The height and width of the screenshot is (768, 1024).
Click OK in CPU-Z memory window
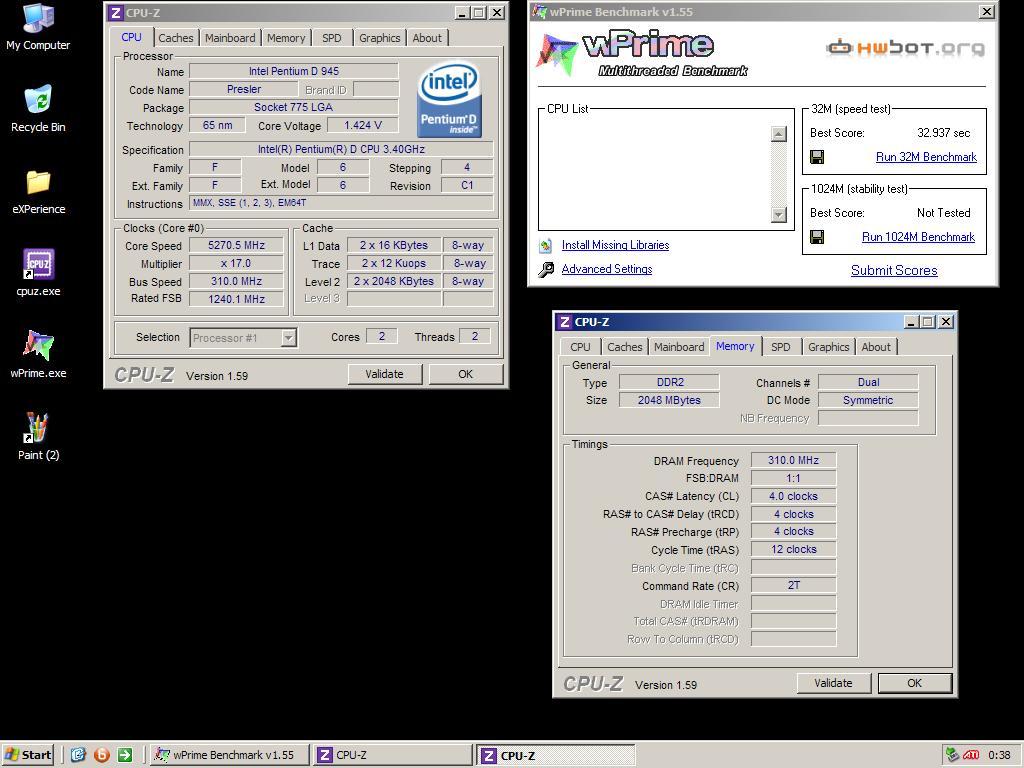[914, 683]
